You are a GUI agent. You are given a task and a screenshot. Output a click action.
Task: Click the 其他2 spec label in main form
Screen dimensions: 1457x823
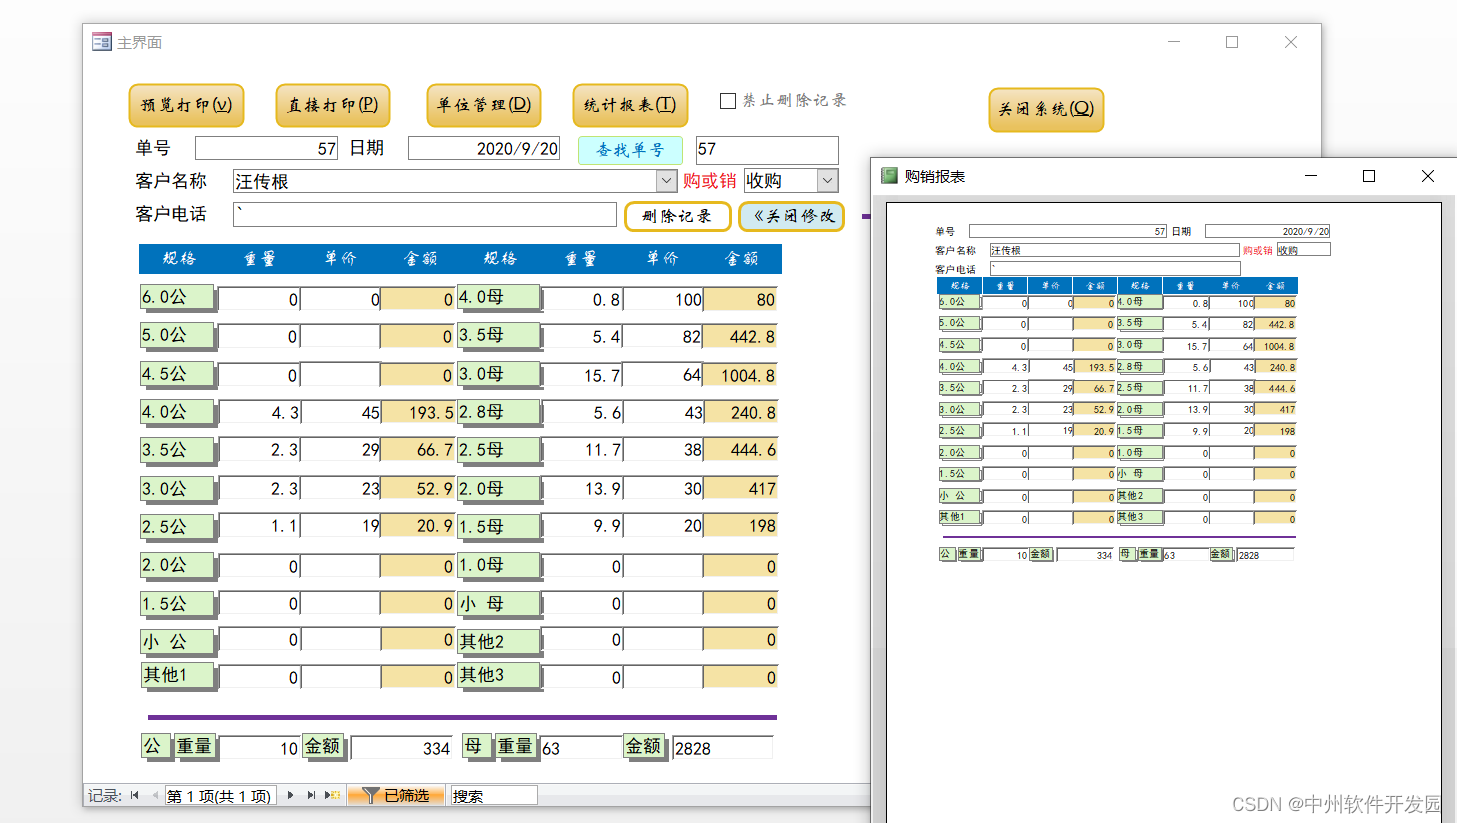pos(498,642)
